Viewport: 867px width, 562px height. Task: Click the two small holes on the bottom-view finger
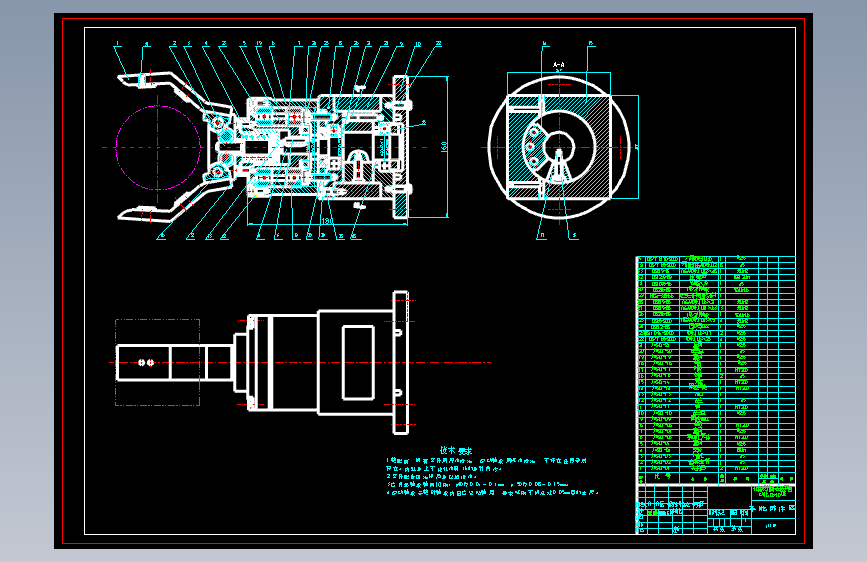[146, 363]
